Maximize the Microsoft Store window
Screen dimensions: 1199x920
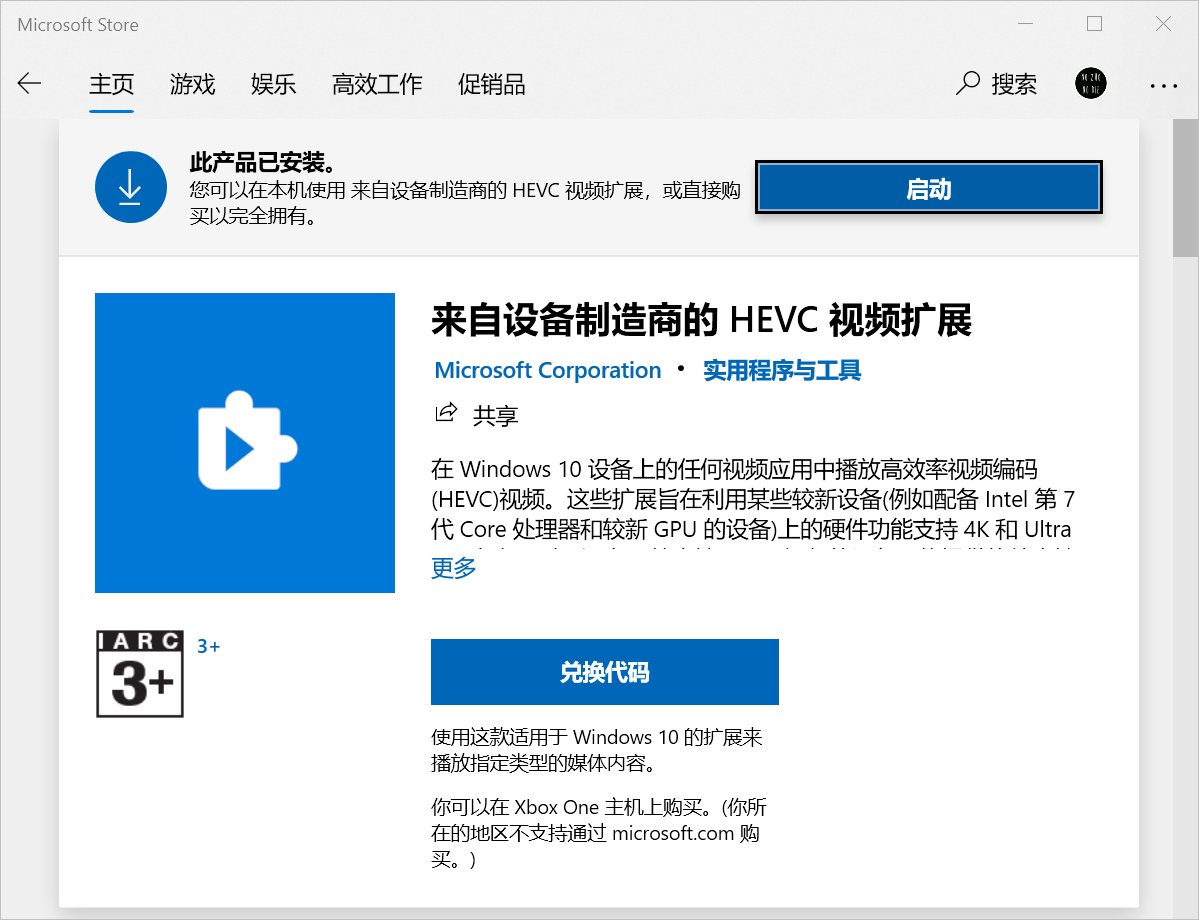pyautogui.click(x=1094, y=24)
